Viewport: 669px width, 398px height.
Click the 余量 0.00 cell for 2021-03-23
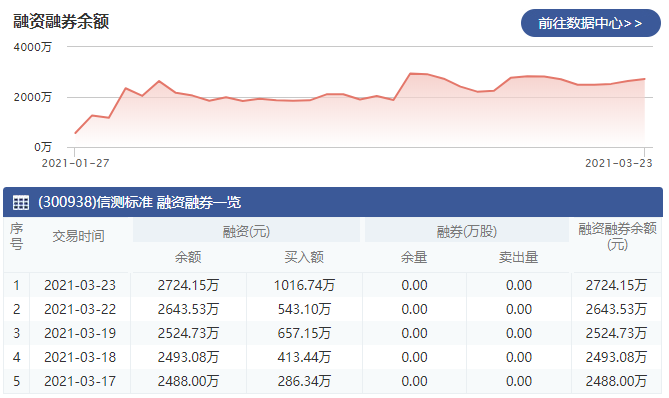[414, 285]
